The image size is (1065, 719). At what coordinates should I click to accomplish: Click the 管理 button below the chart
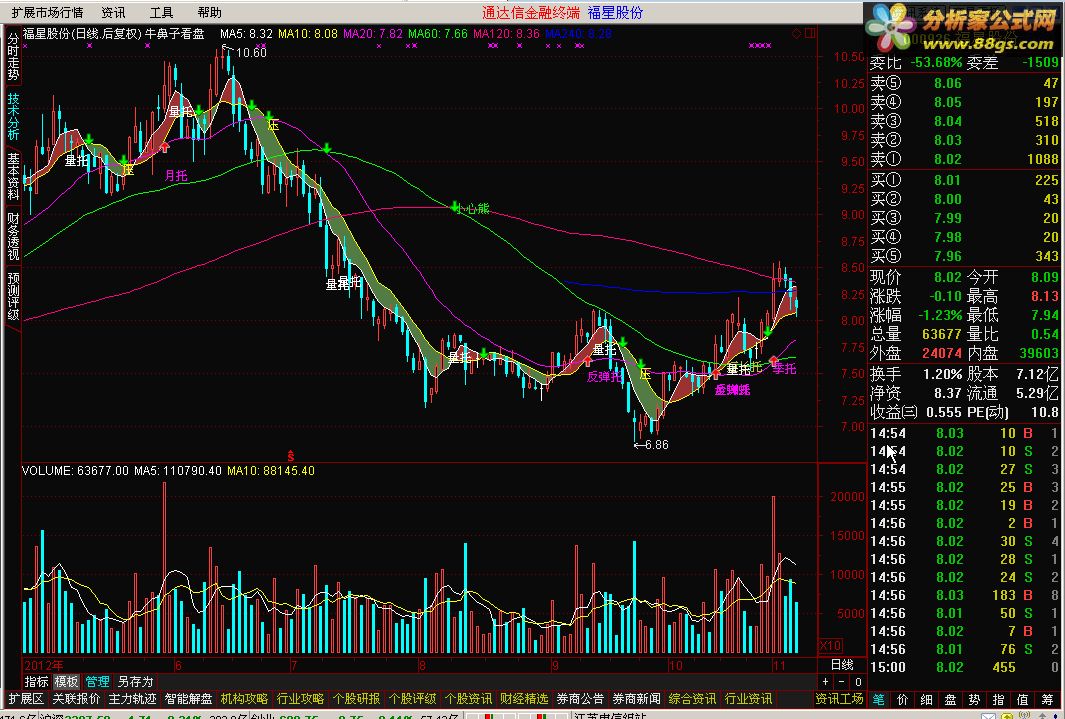[x=97, y=682]
